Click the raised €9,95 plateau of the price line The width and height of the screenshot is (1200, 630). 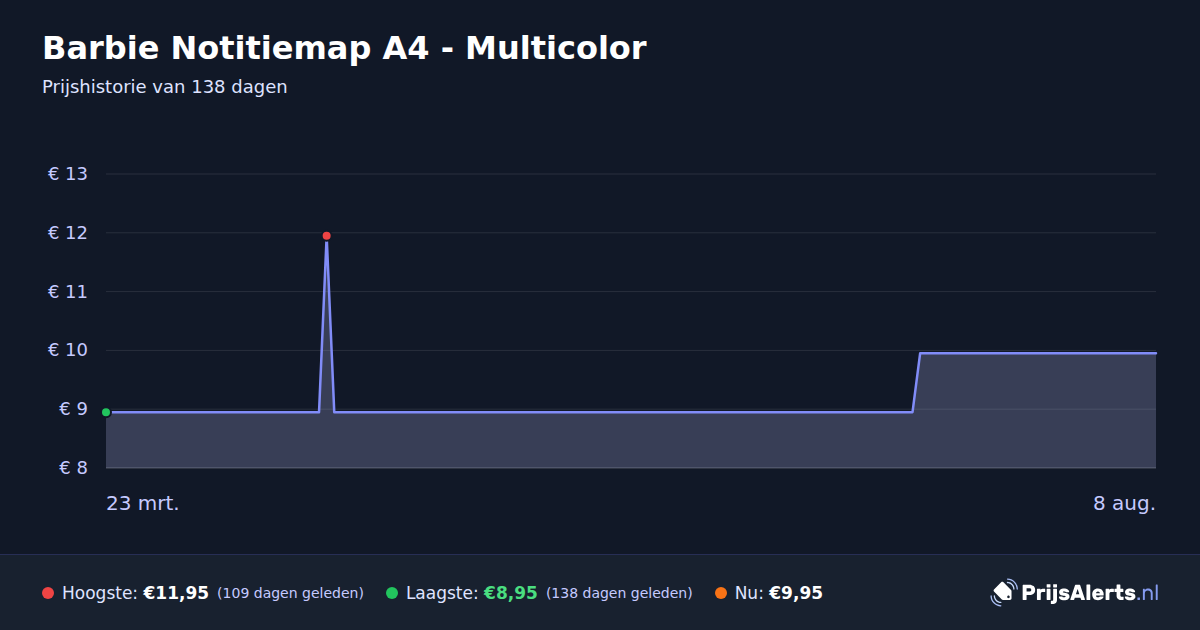[1037, 353]
